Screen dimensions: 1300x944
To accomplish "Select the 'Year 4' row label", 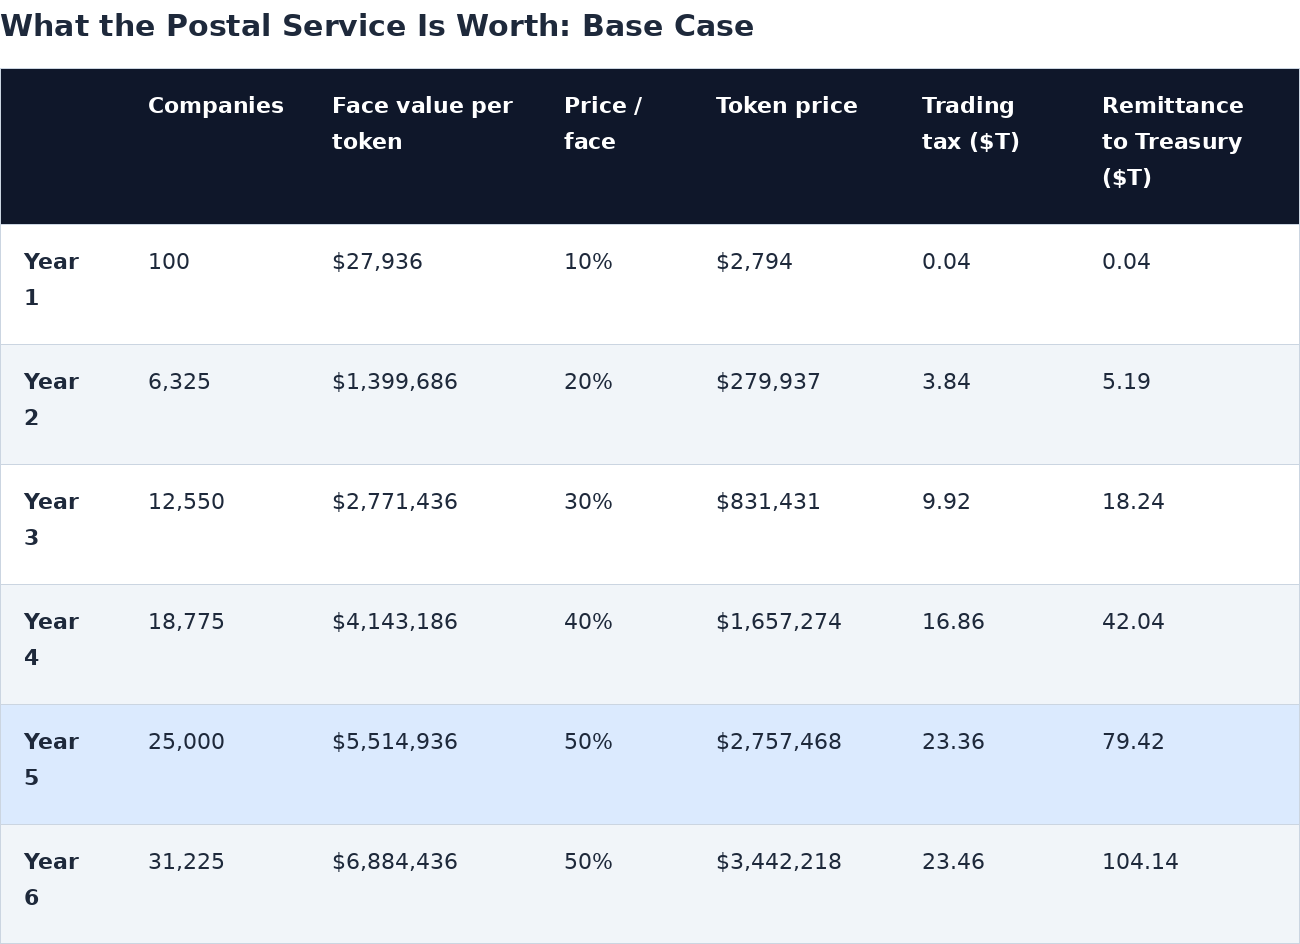I will (51, 641).
